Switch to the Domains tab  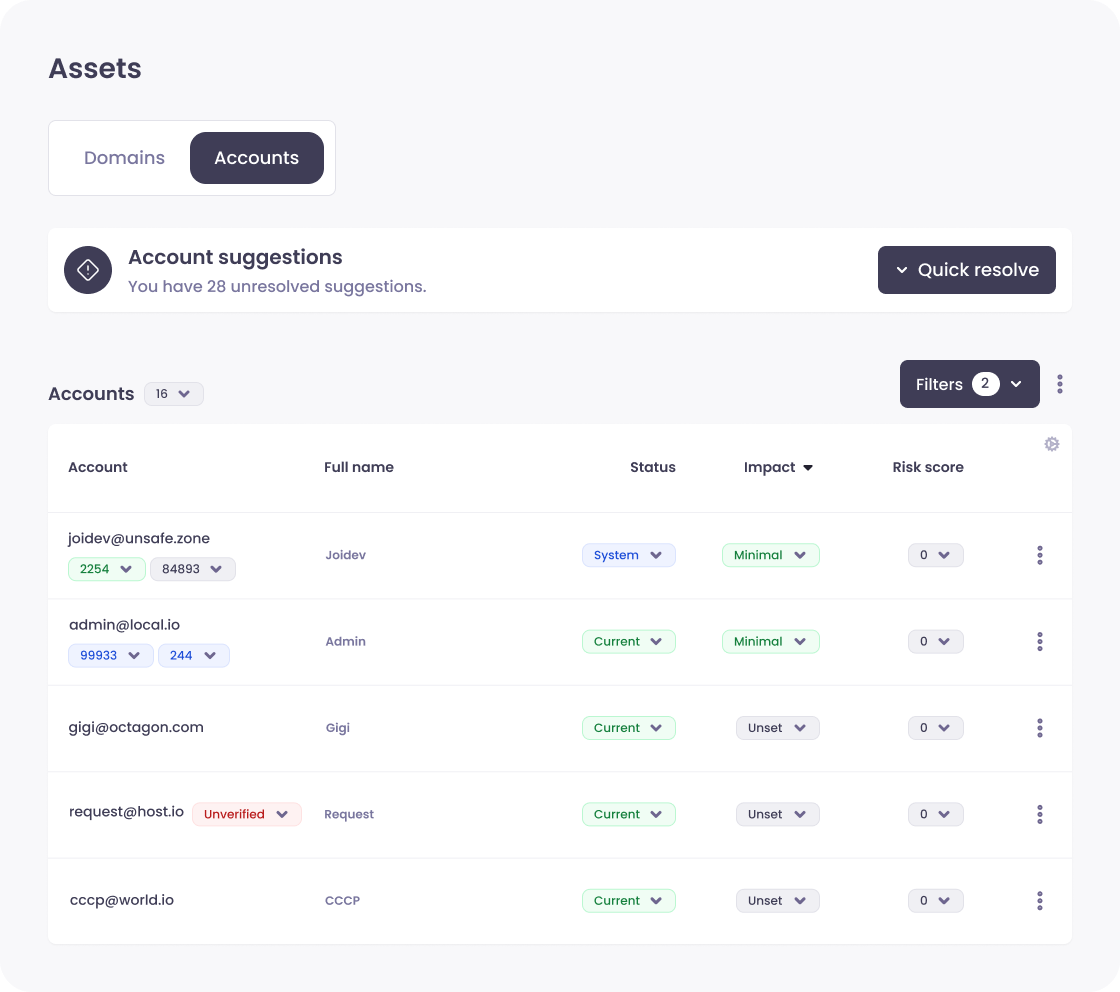(x=124, y=158)
